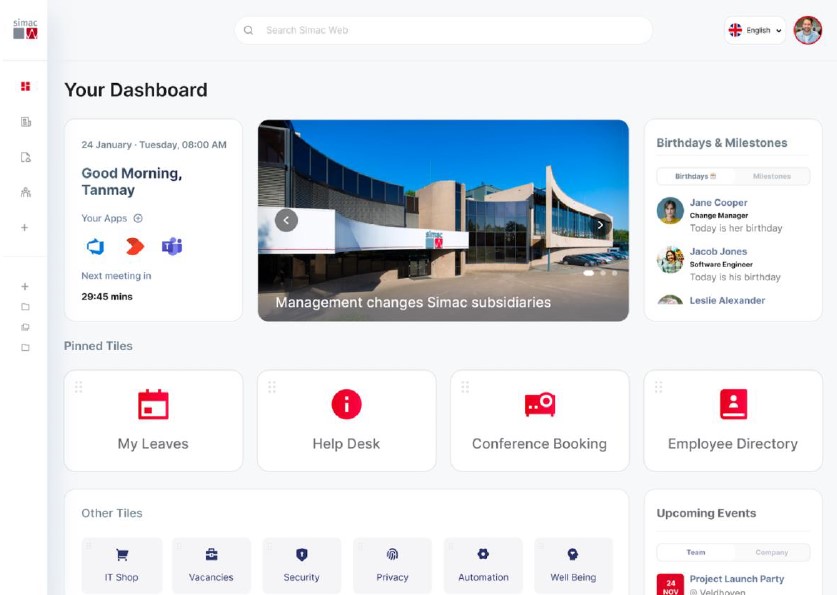Open Management changes Simac subsidiaries headline
Image resolution: width=837 pixels, height=595 pixels.
point(413,303)
